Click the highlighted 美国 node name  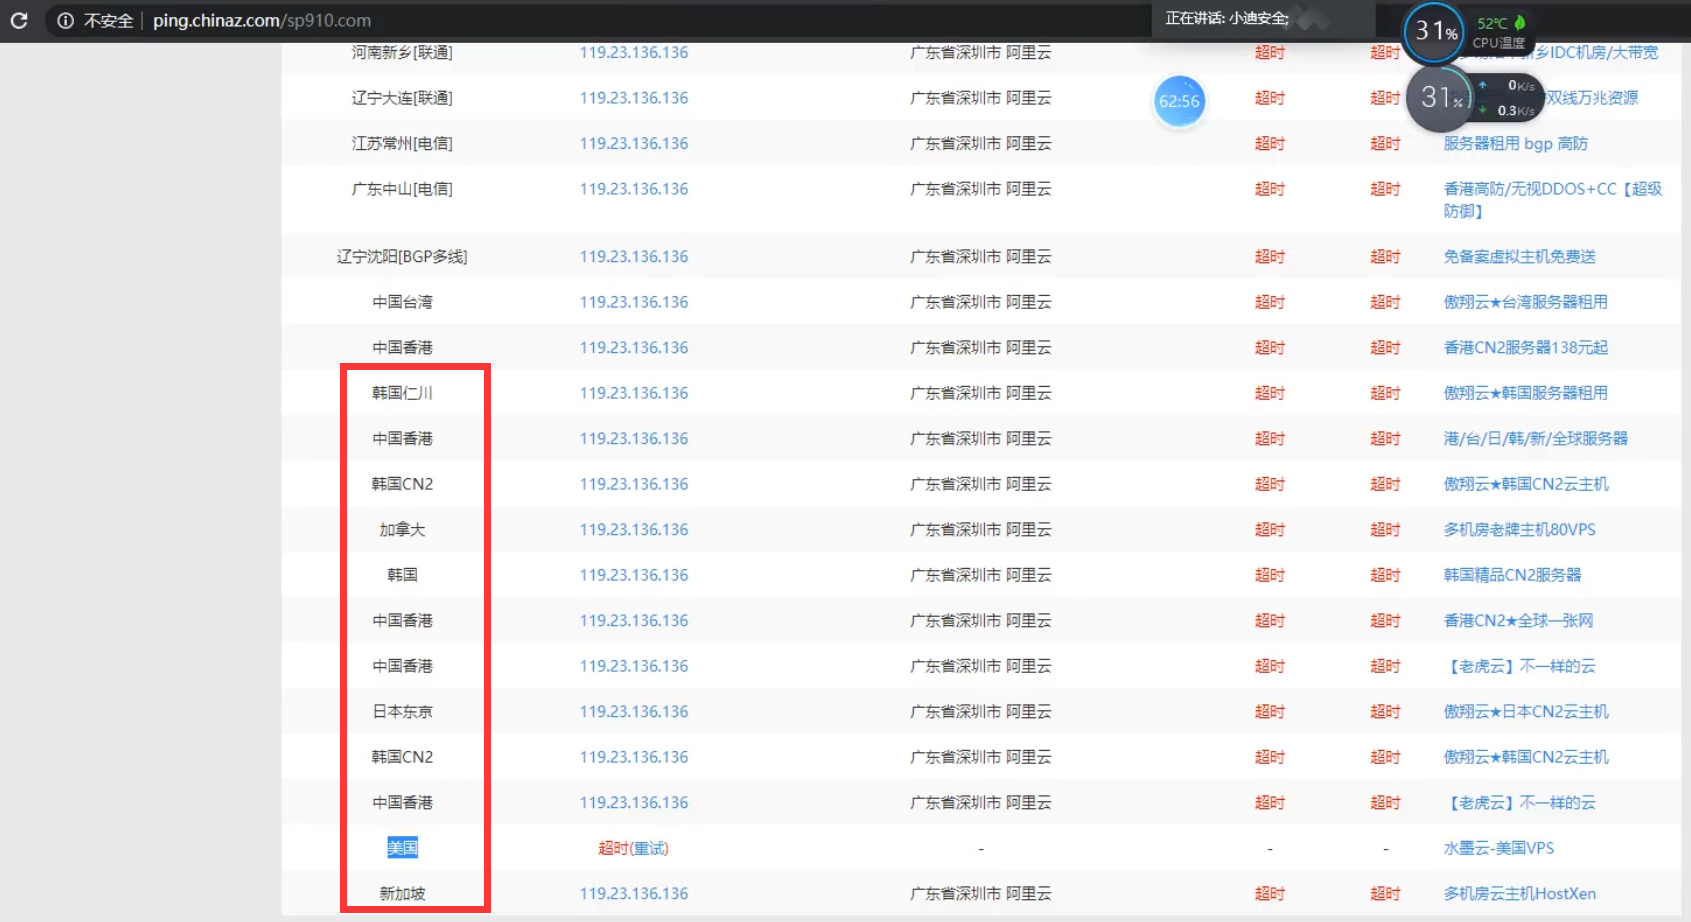(402, 848)
